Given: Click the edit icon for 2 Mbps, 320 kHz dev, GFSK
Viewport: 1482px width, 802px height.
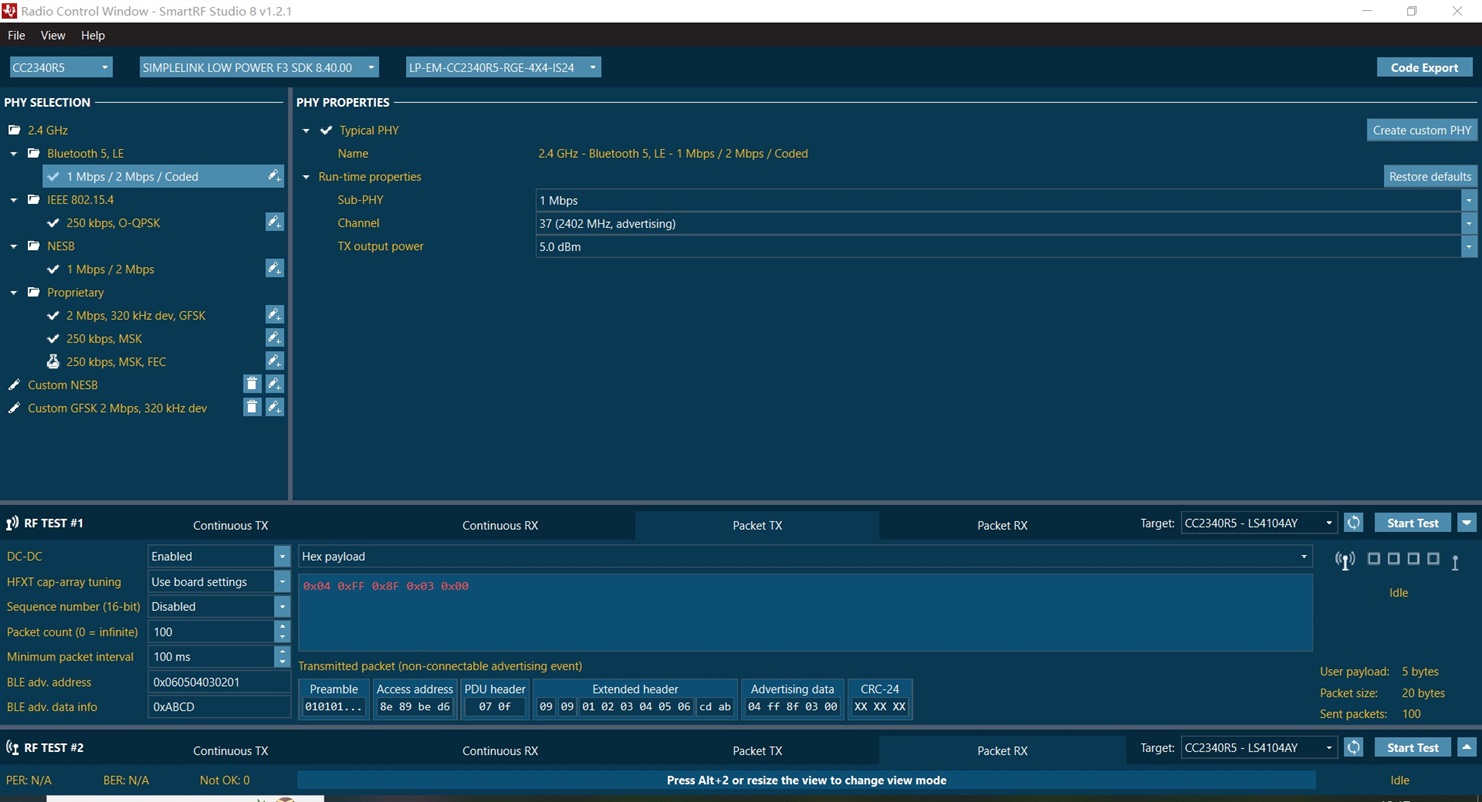Looking at the screenshot, I should [x=274, y=314].
